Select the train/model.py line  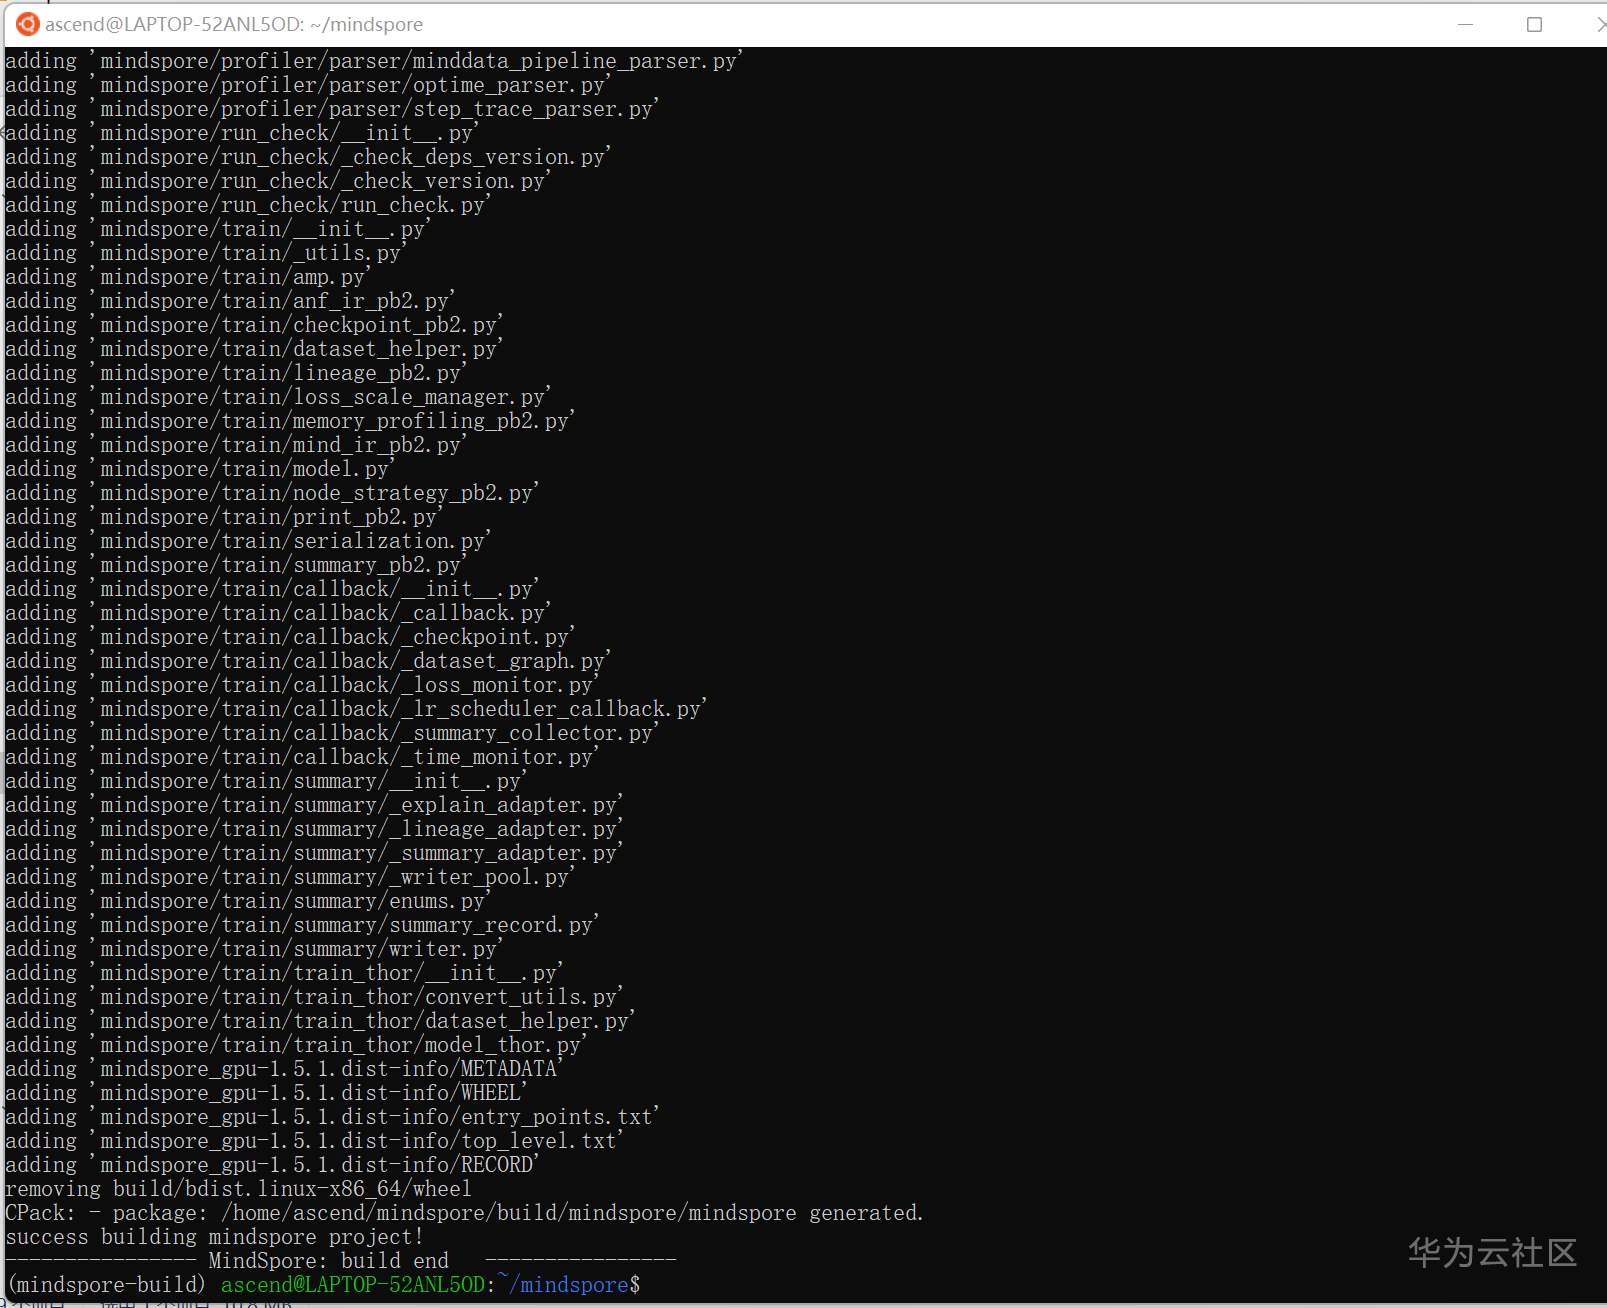tap(200, 469)
